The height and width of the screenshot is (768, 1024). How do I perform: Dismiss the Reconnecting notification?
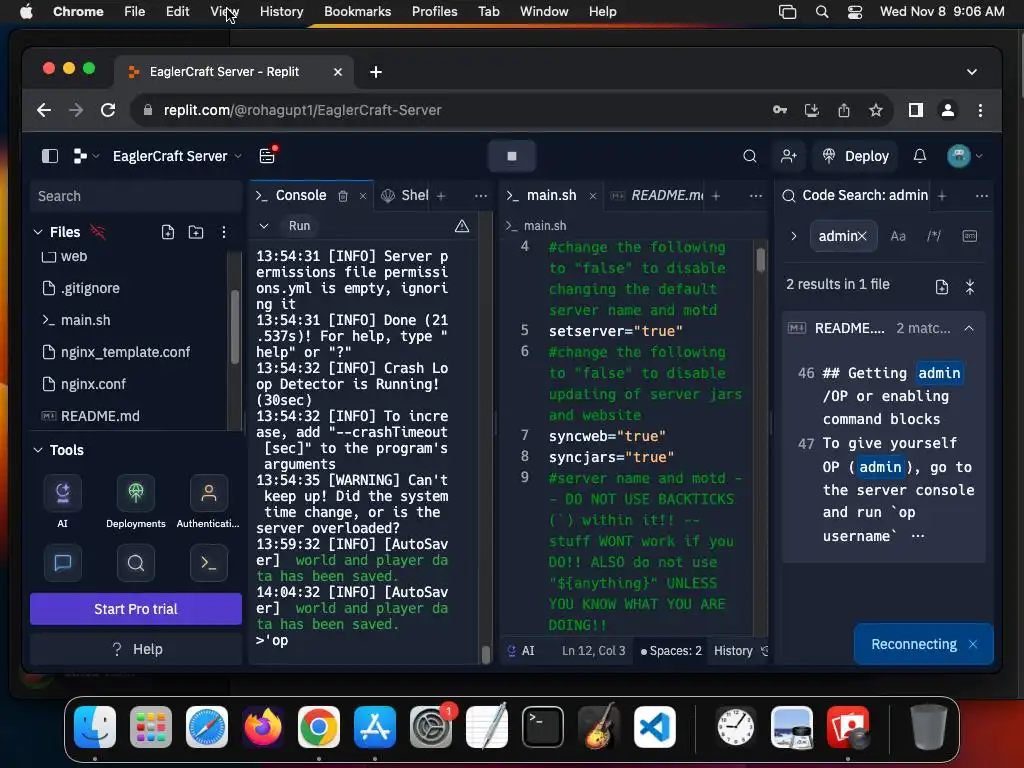(x=973, y=644)
